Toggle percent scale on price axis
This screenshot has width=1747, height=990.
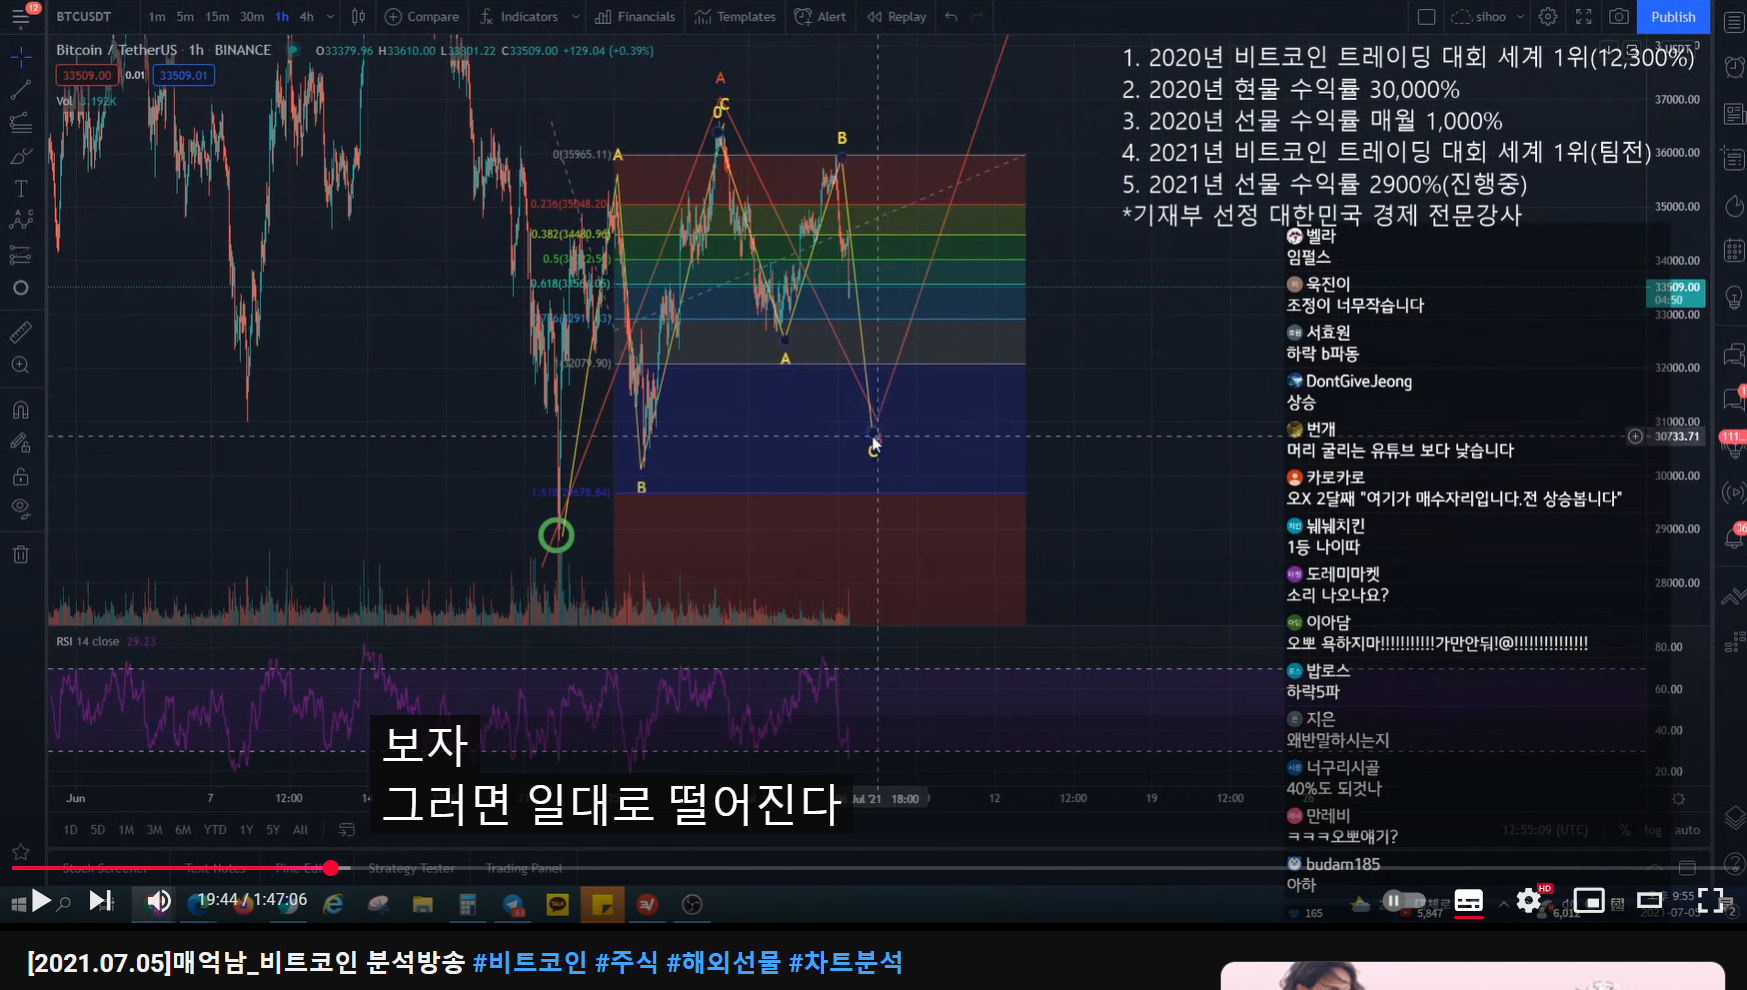[x=1625, y=830]
